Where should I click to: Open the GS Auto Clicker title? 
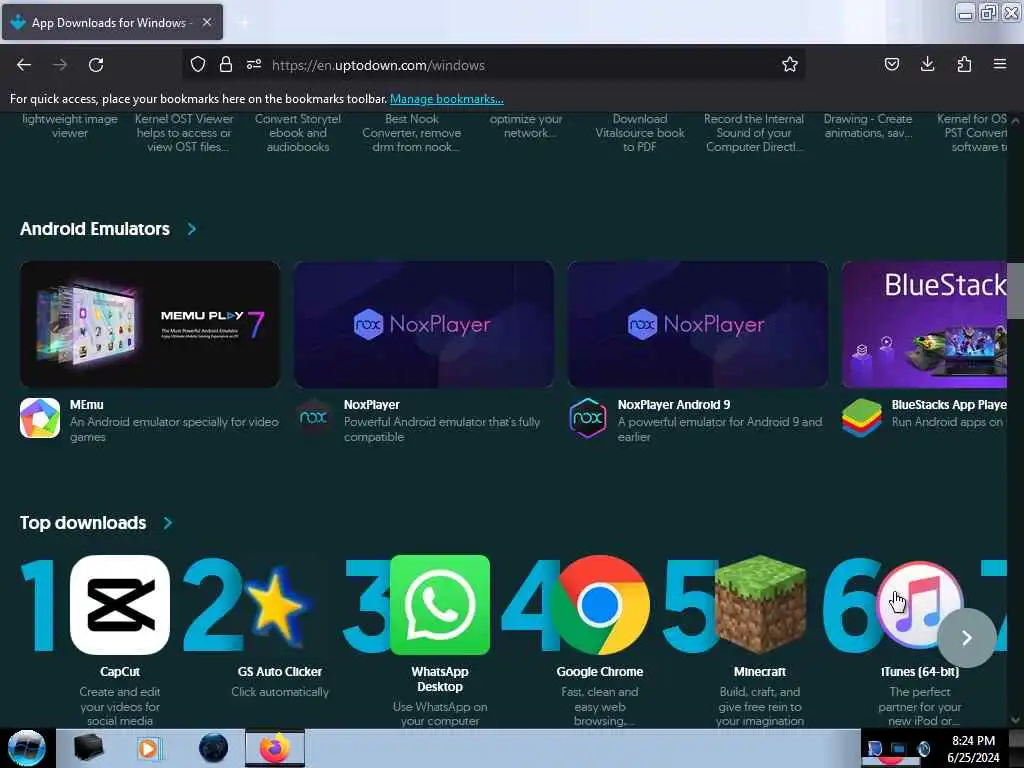click(x=280, y=671)
